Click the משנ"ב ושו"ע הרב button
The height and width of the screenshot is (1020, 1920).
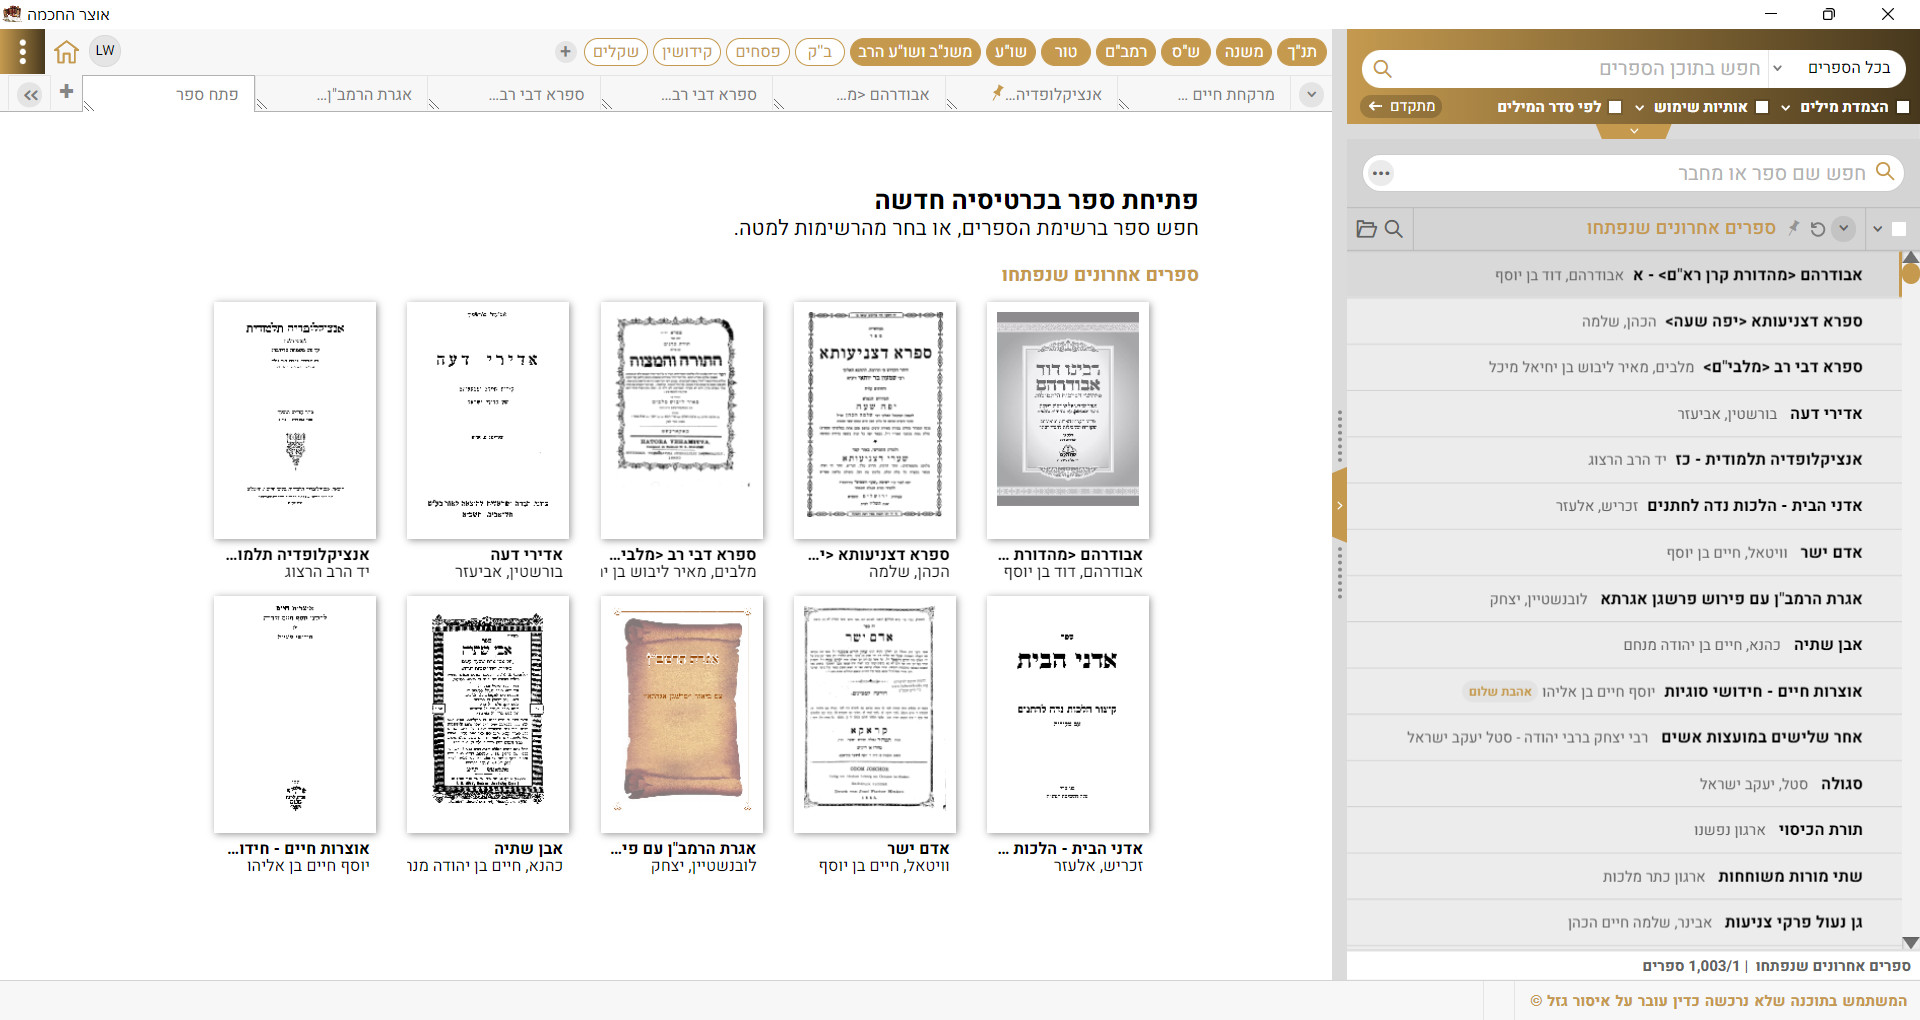915,52
